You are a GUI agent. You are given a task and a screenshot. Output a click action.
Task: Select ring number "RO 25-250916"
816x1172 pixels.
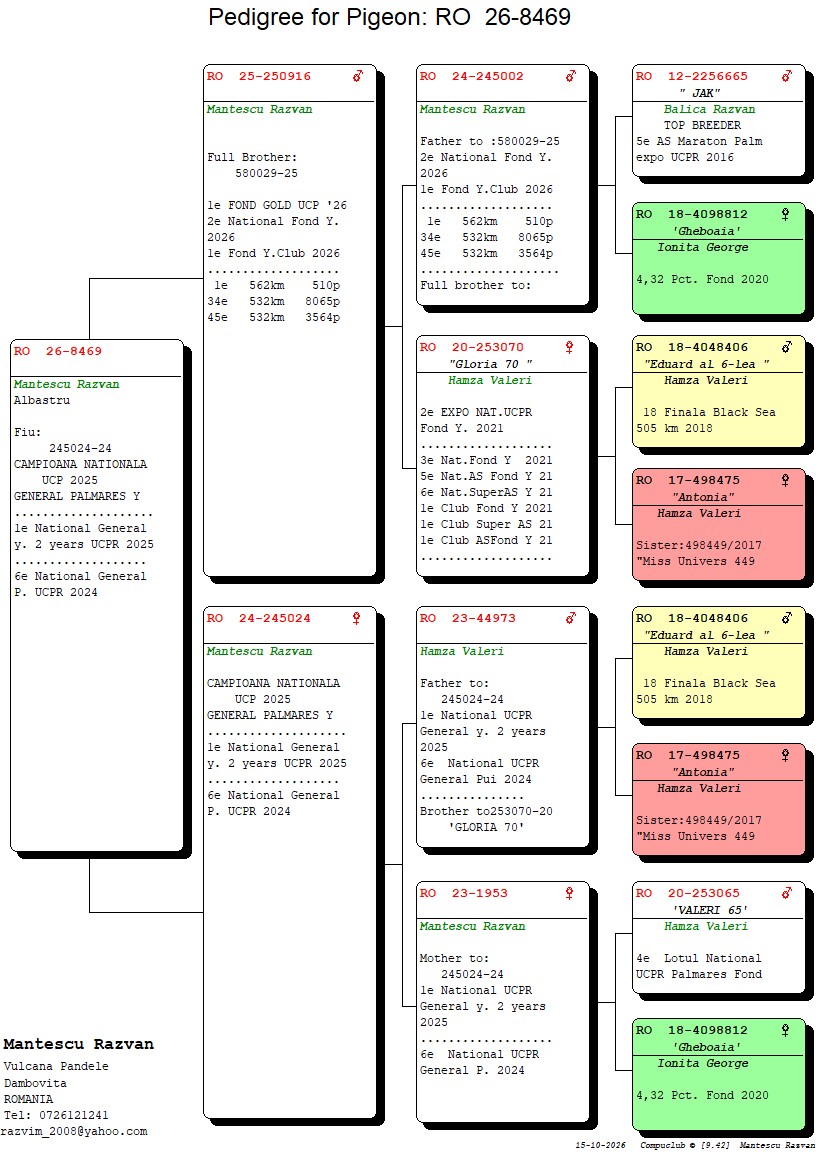[259, 76]
